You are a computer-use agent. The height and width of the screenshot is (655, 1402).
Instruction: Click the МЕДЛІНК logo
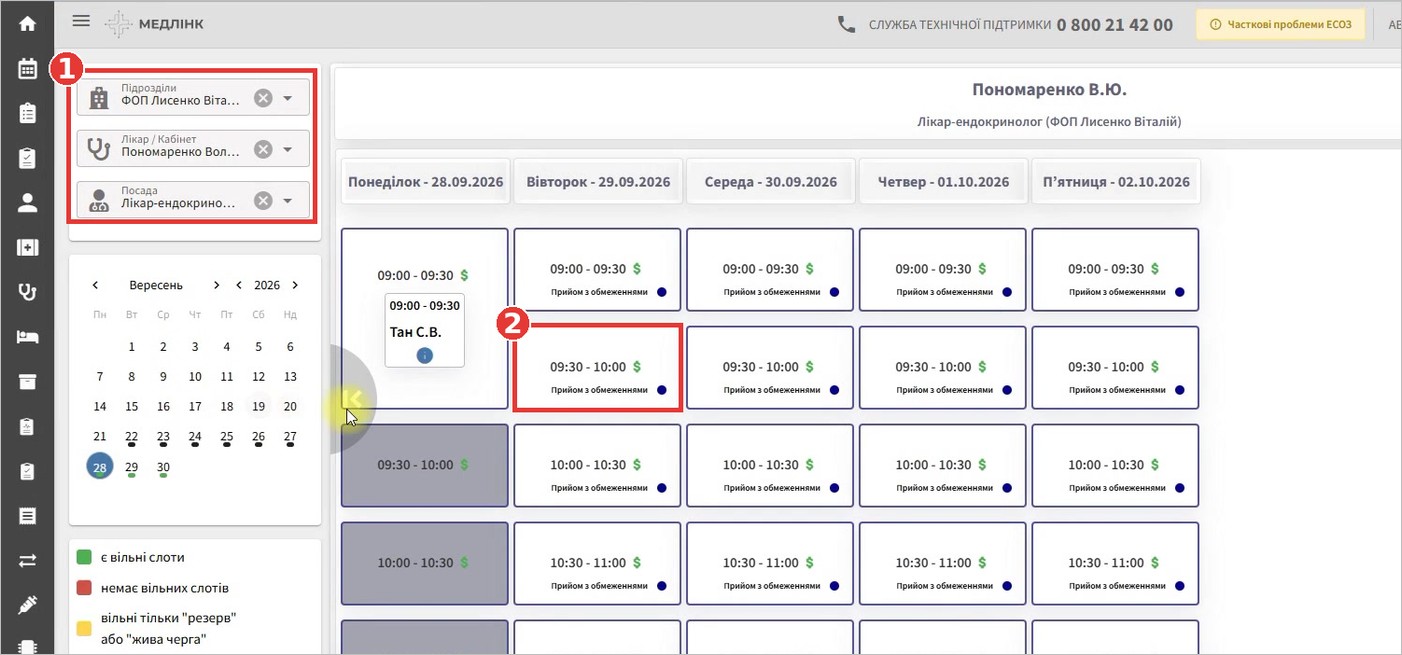click(x=154, y=24)
